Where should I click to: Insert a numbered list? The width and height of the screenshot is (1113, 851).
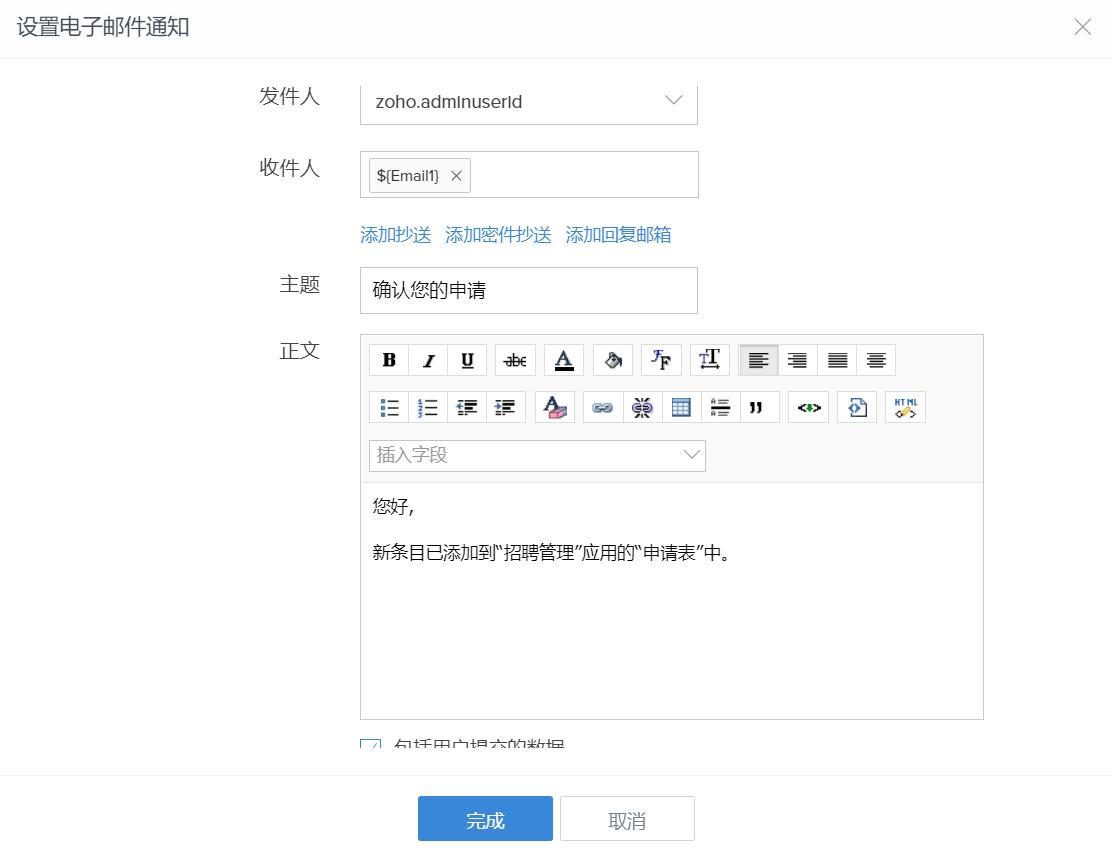(428, 407)
